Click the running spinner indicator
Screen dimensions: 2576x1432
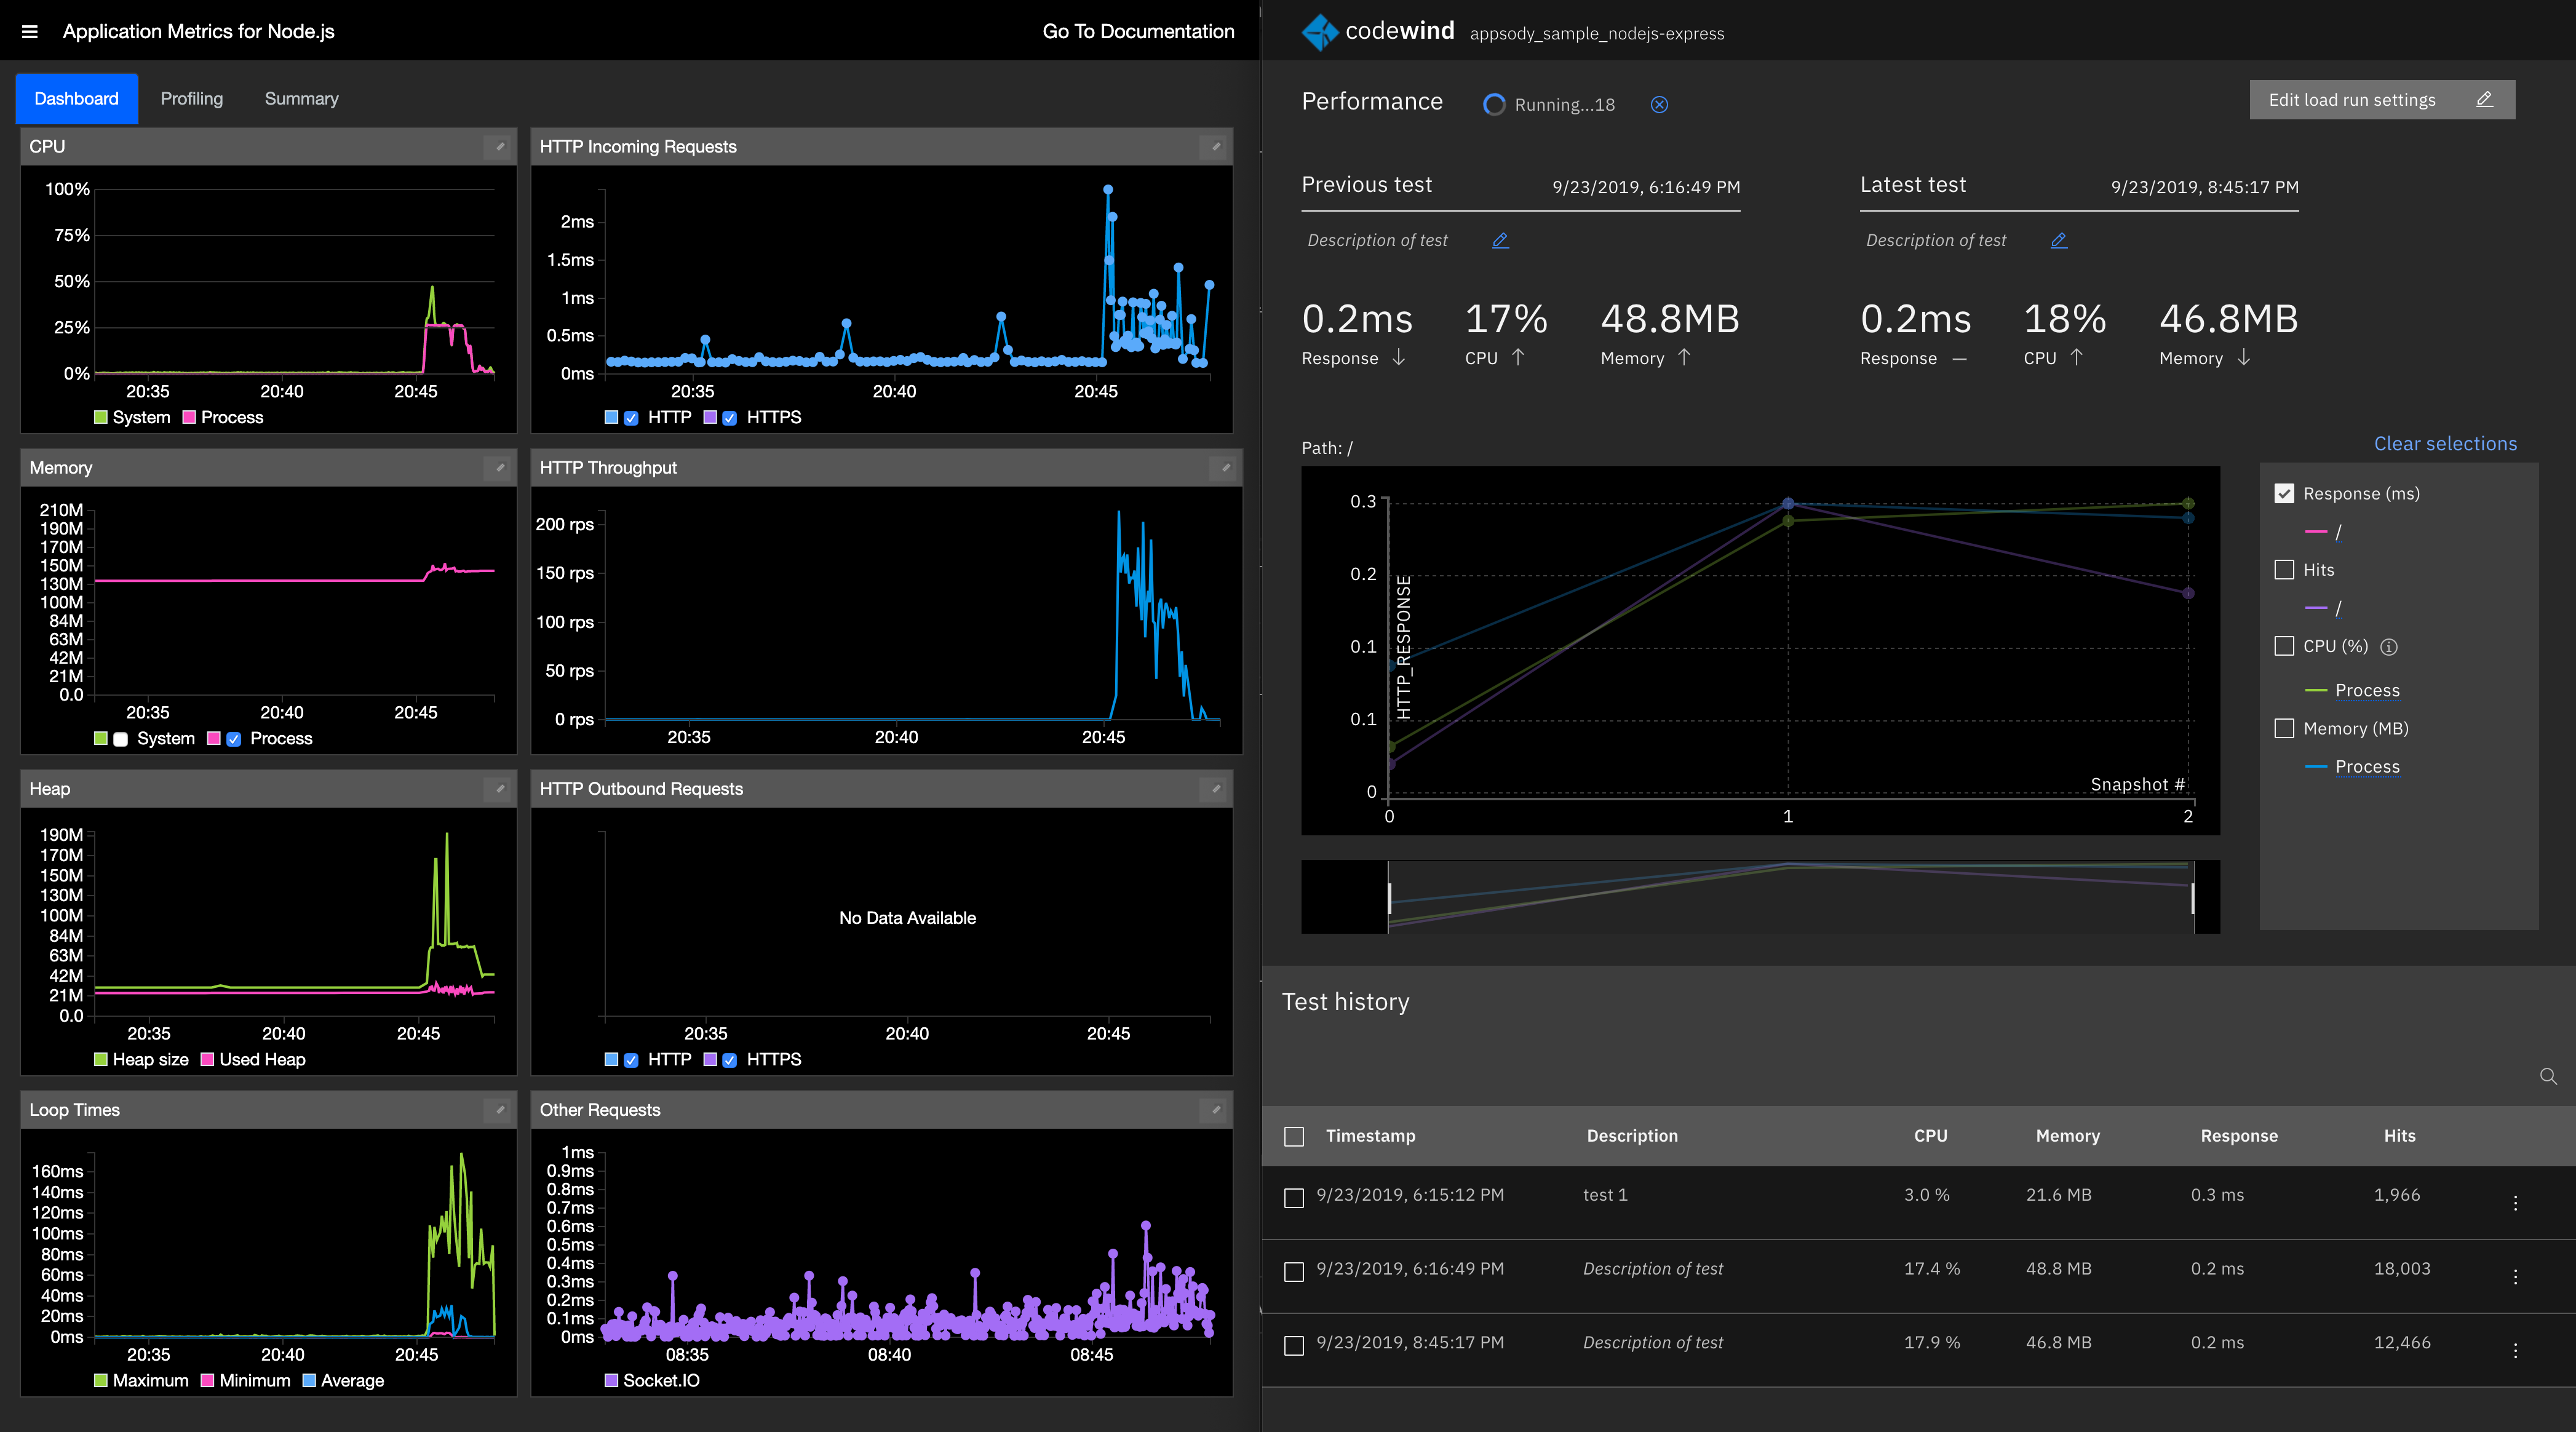[1494, 105]
